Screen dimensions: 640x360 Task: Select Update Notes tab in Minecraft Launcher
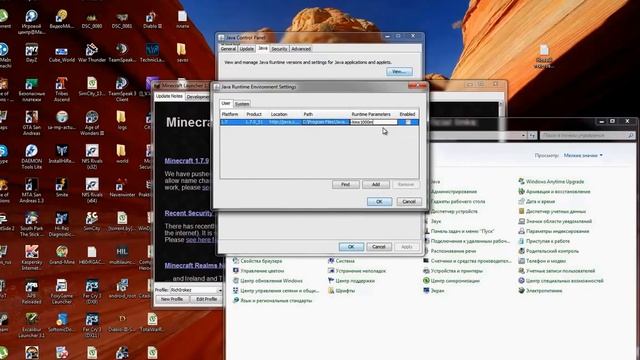point(169,96)
